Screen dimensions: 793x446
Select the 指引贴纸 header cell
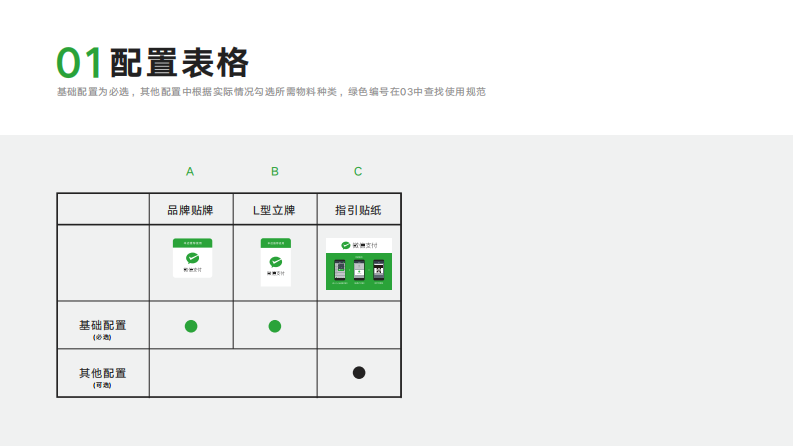click(359, 210)
